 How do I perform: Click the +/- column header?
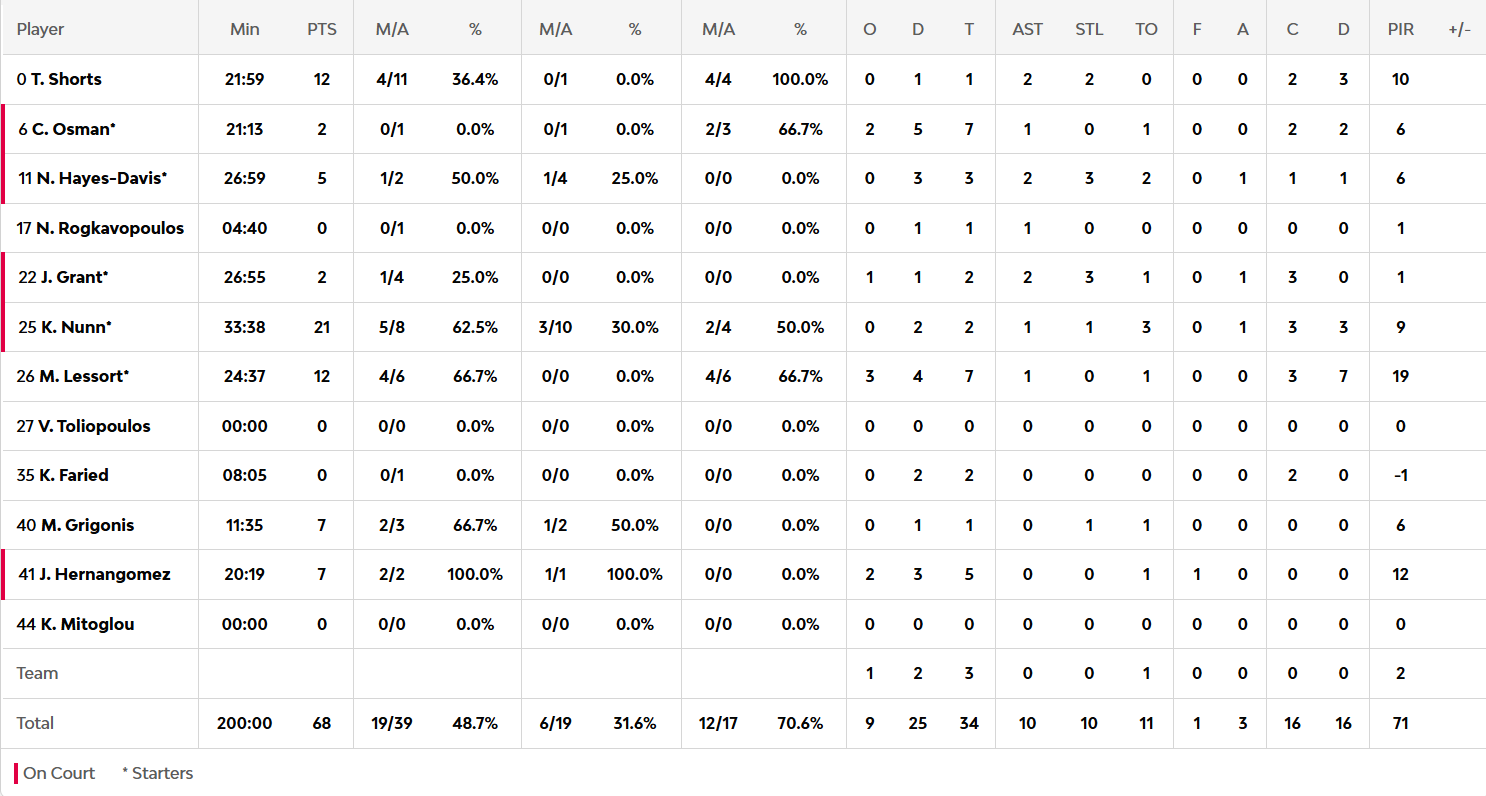(x=1459, y=29)
